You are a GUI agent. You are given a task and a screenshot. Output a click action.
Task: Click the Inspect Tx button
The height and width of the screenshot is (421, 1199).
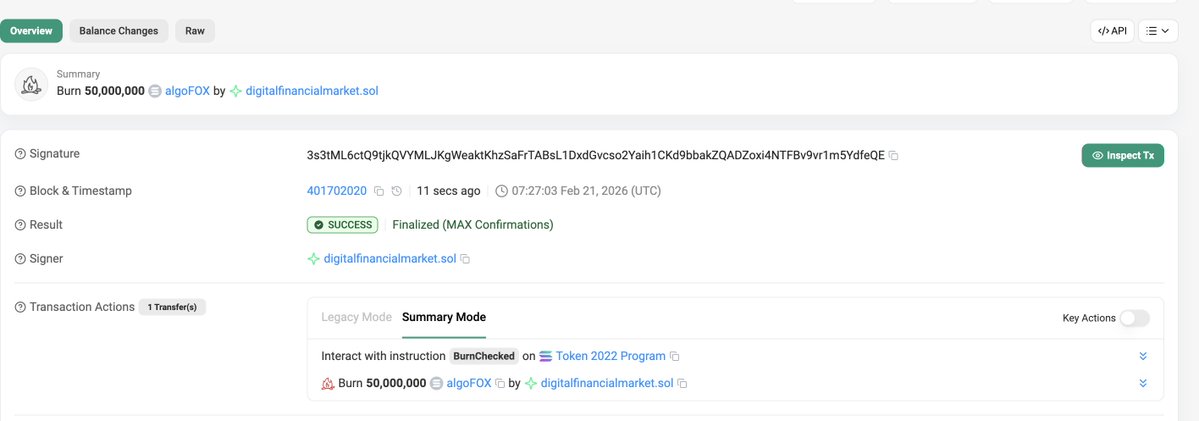coord(1123,155)
